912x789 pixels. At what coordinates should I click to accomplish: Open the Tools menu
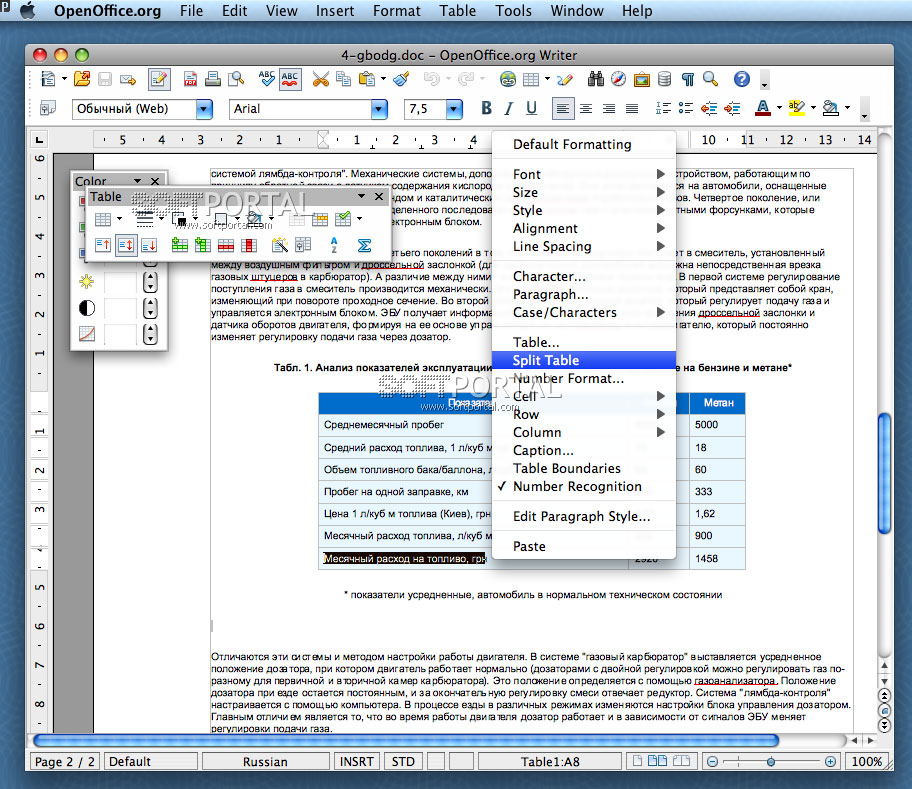coord(513,10)
